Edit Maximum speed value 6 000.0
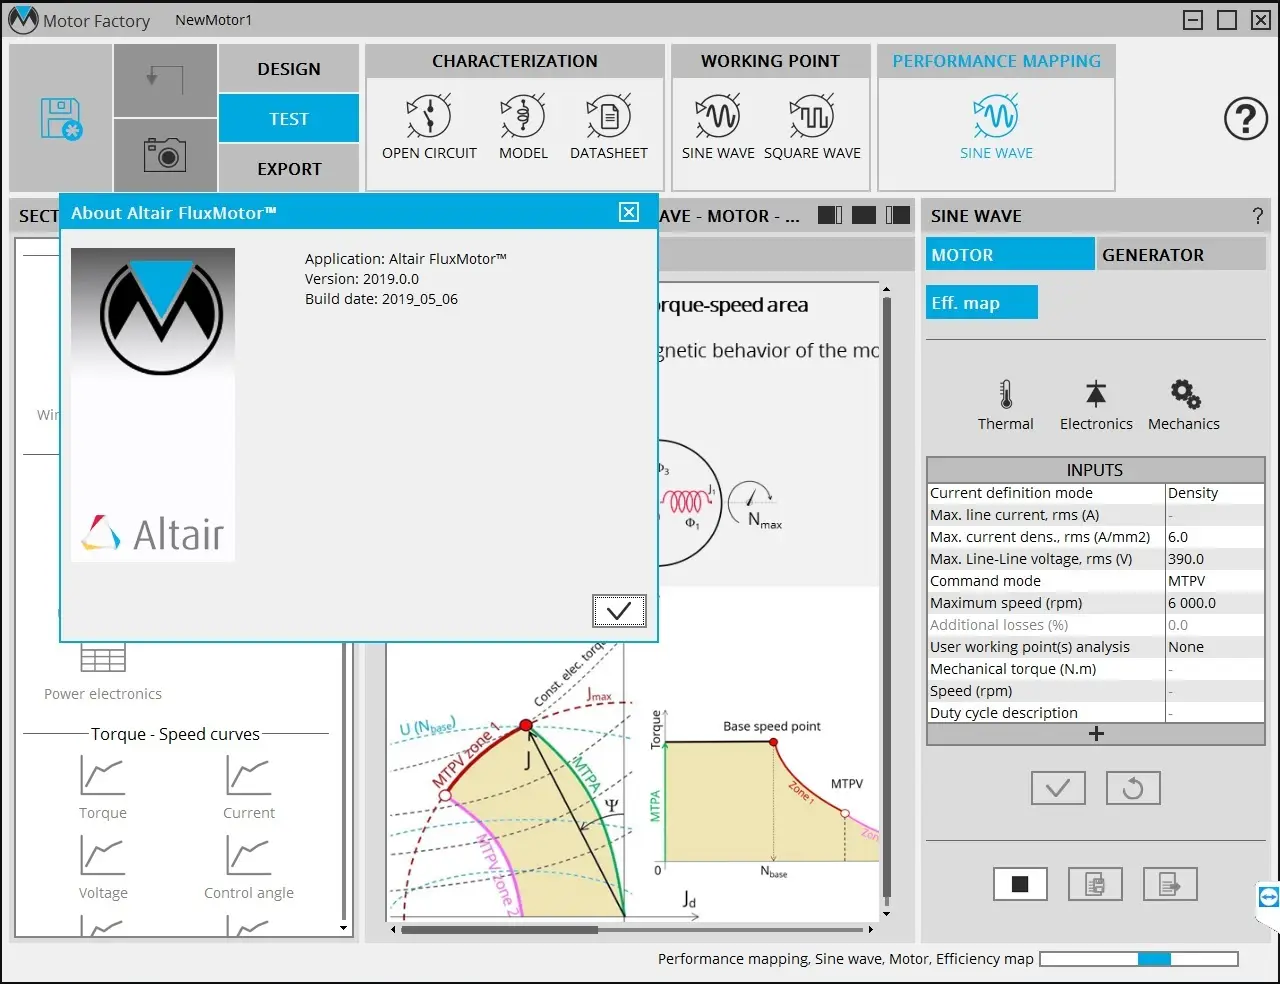The image size is (1280, 984). point(1215,603)
